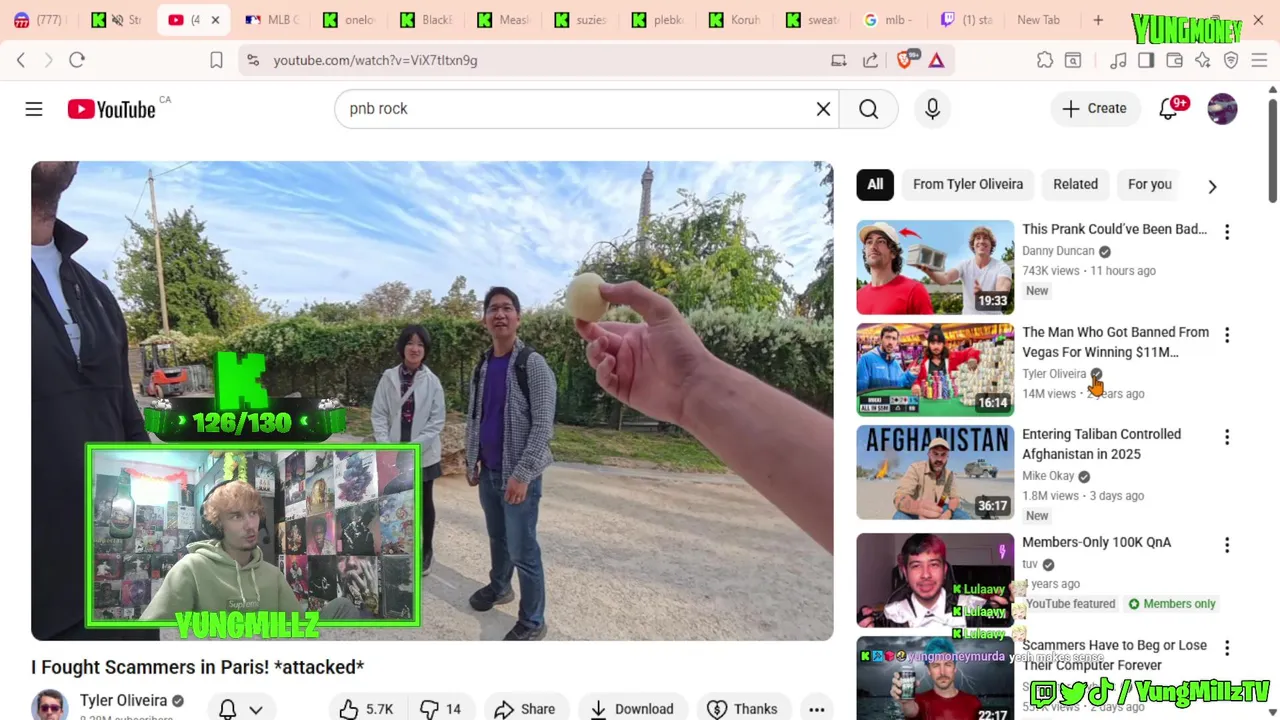Click the Share button
The image size is (1280, 720).
[524, 709]
